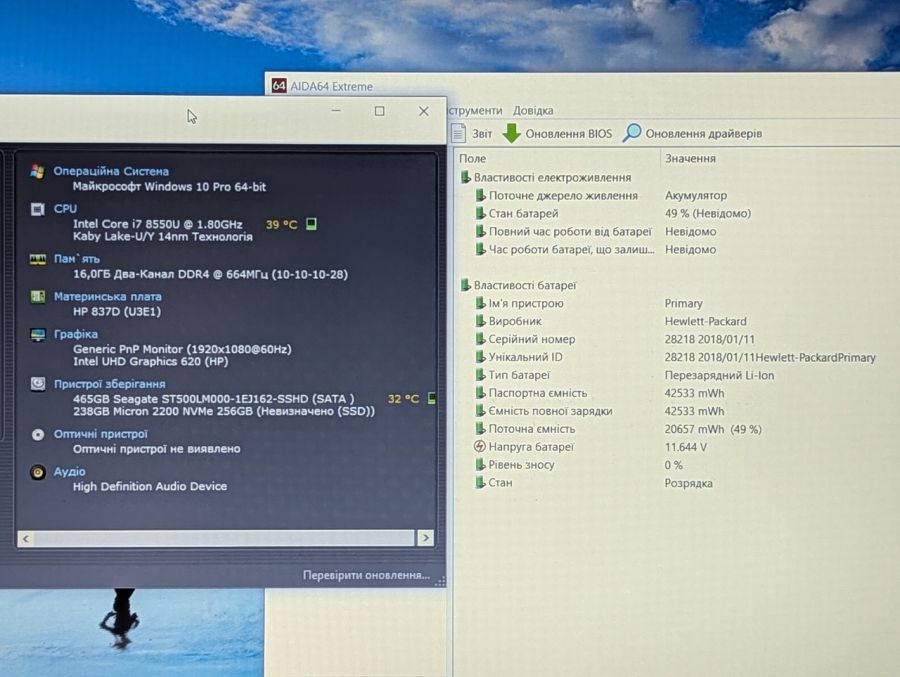Click the speaker icon beside Аудіо
The width and height of the screenshot is (900, 677).
point(38,472)
